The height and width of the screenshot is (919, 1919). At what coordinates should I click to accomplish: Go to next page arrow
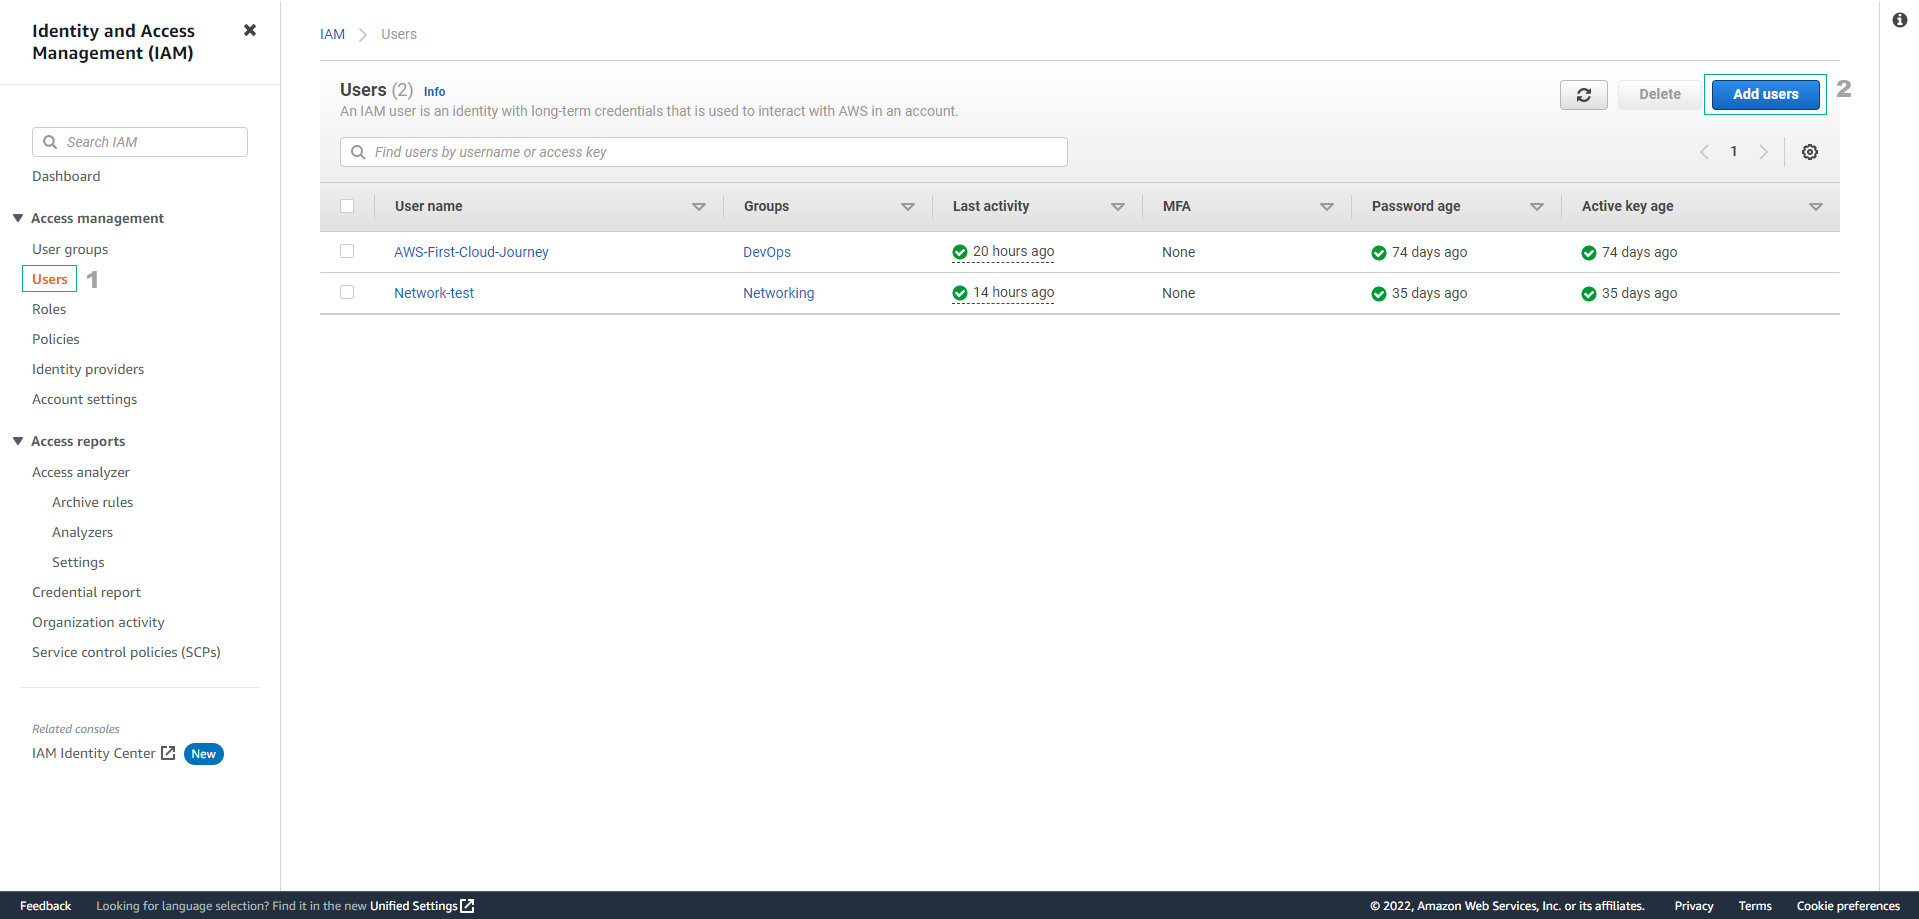coord(1763,152)
